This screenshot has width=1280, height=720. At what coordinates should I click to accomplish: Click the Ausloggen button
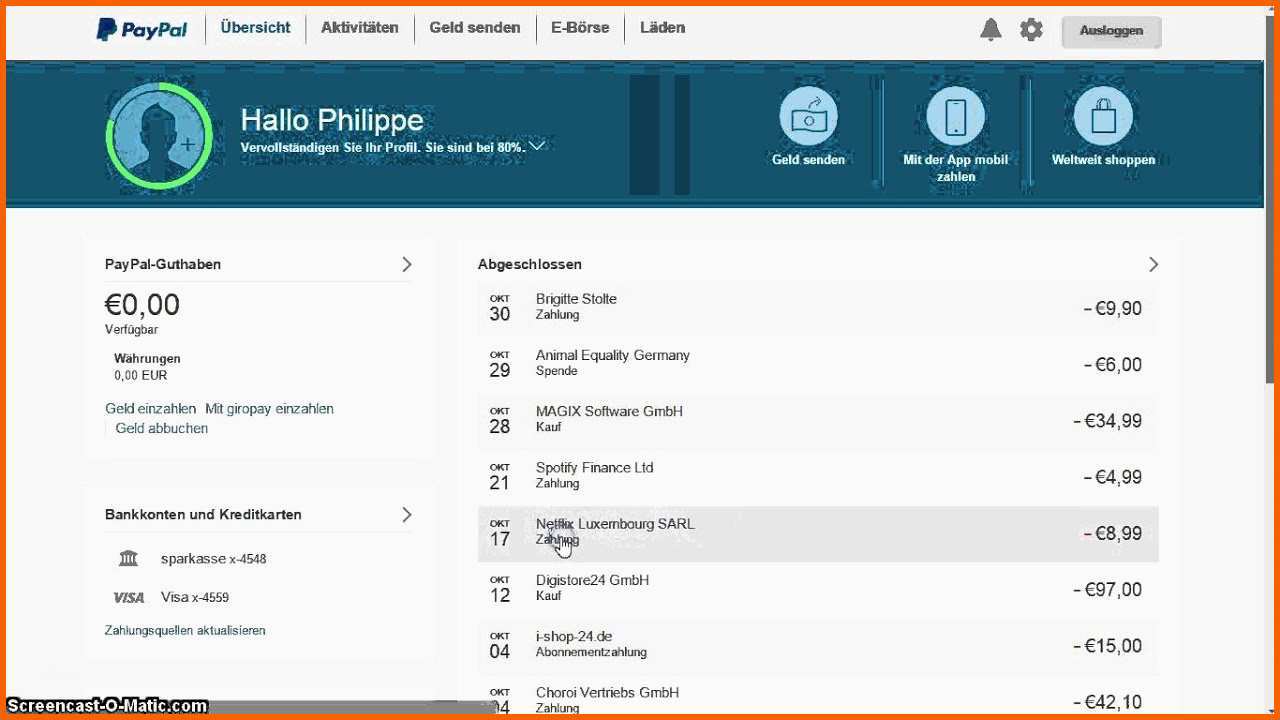(1111, 31)
